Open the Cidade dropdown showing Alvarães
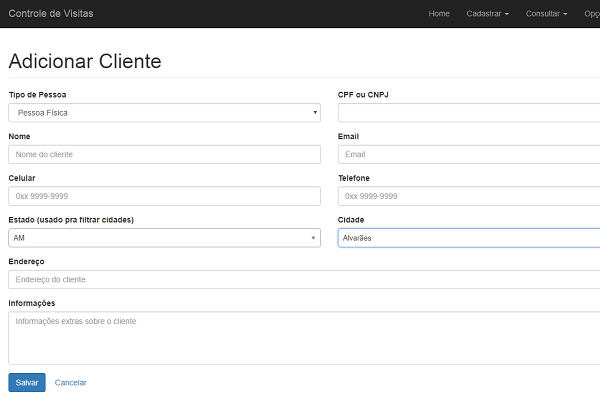The width and height of the screenshot is (600, 400). 469,238
